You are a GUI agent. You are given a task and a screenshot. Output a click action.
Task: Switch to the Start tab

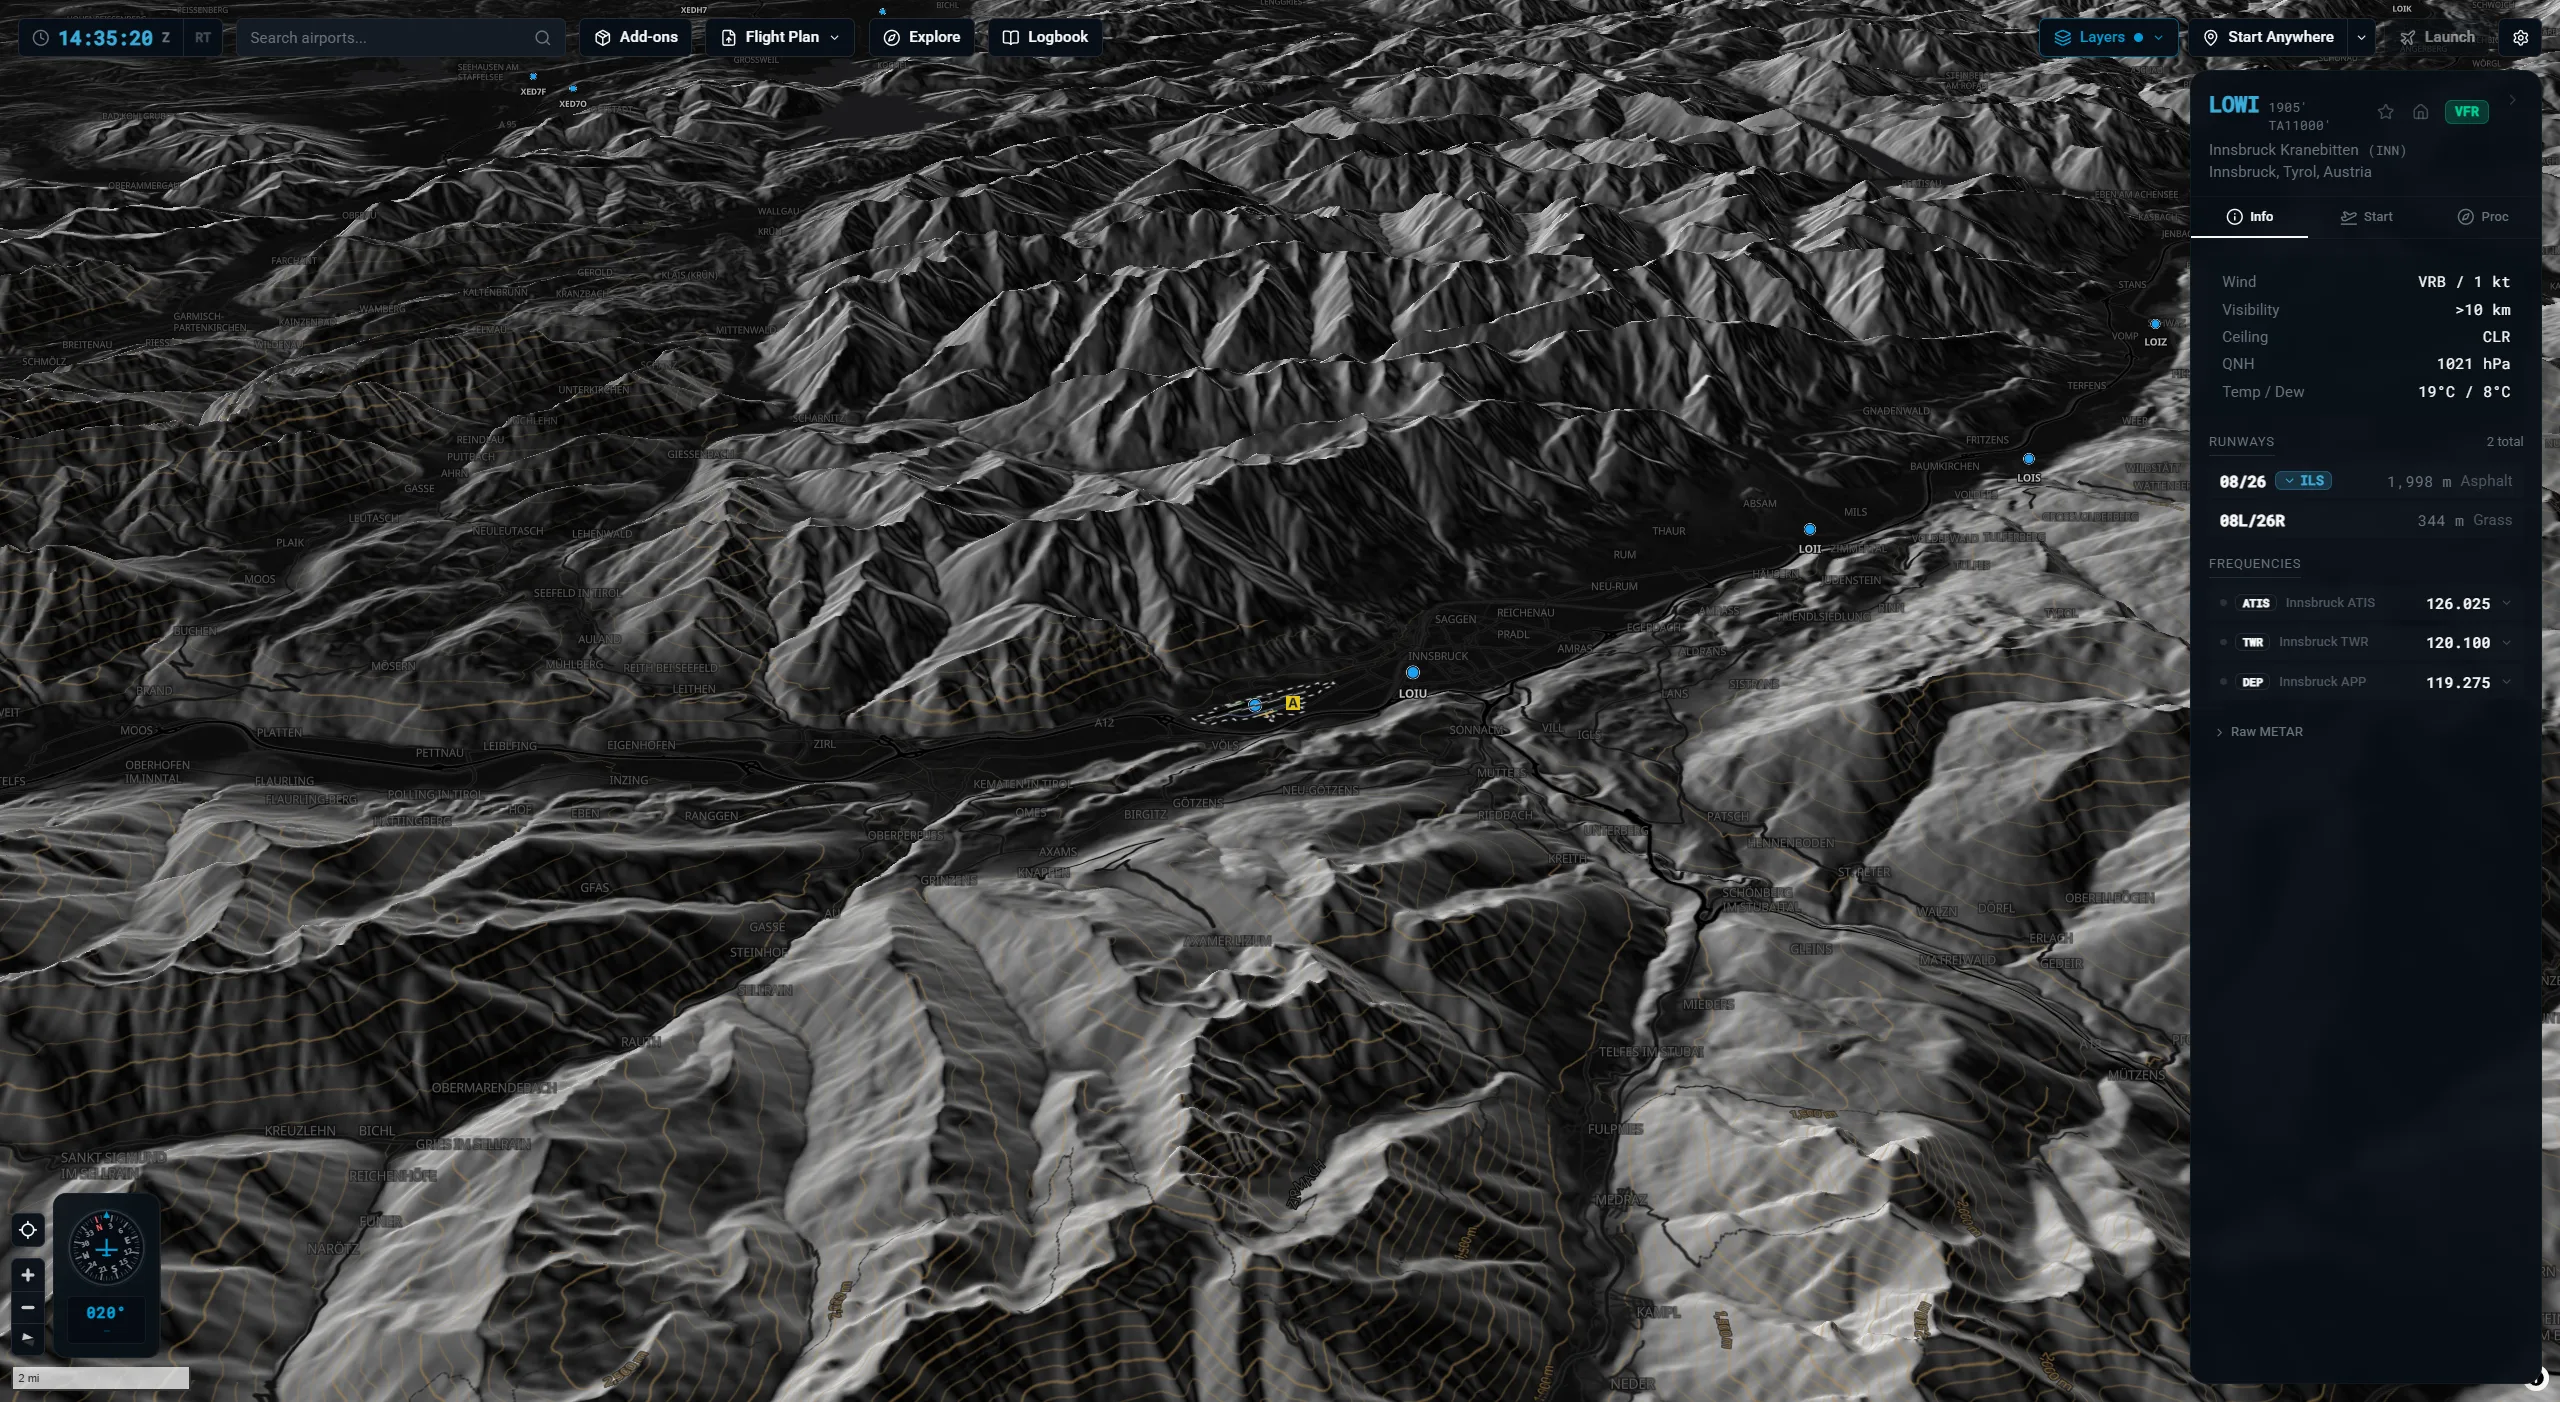2366,217
